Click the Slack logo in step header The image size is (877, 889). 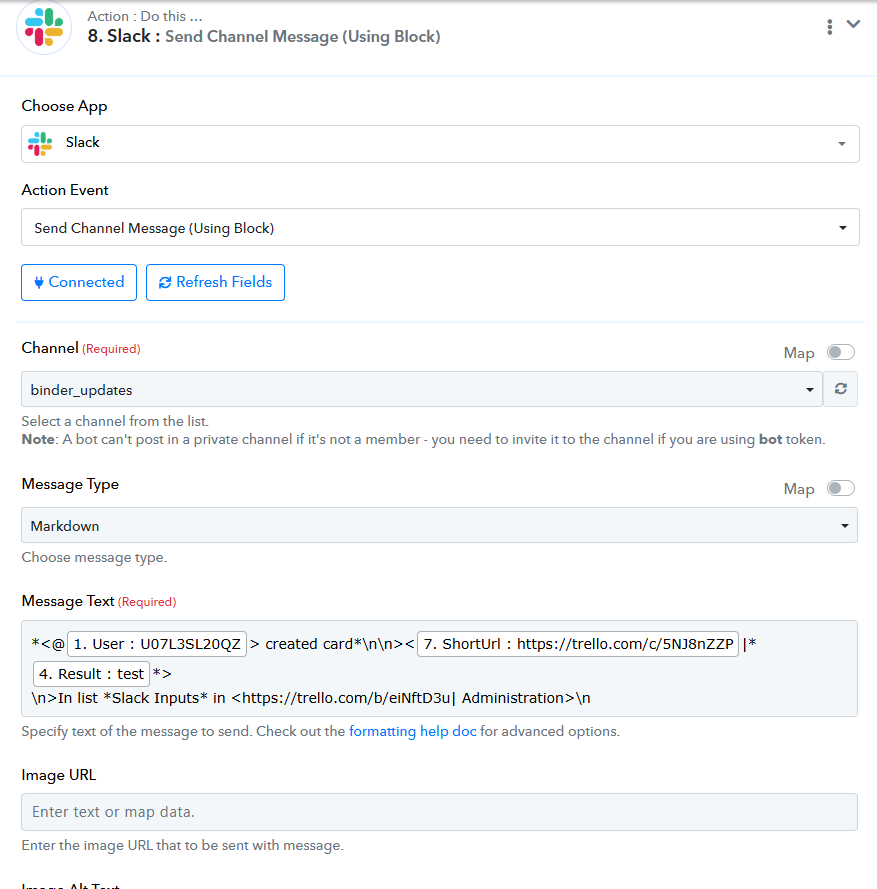[44, 27]
